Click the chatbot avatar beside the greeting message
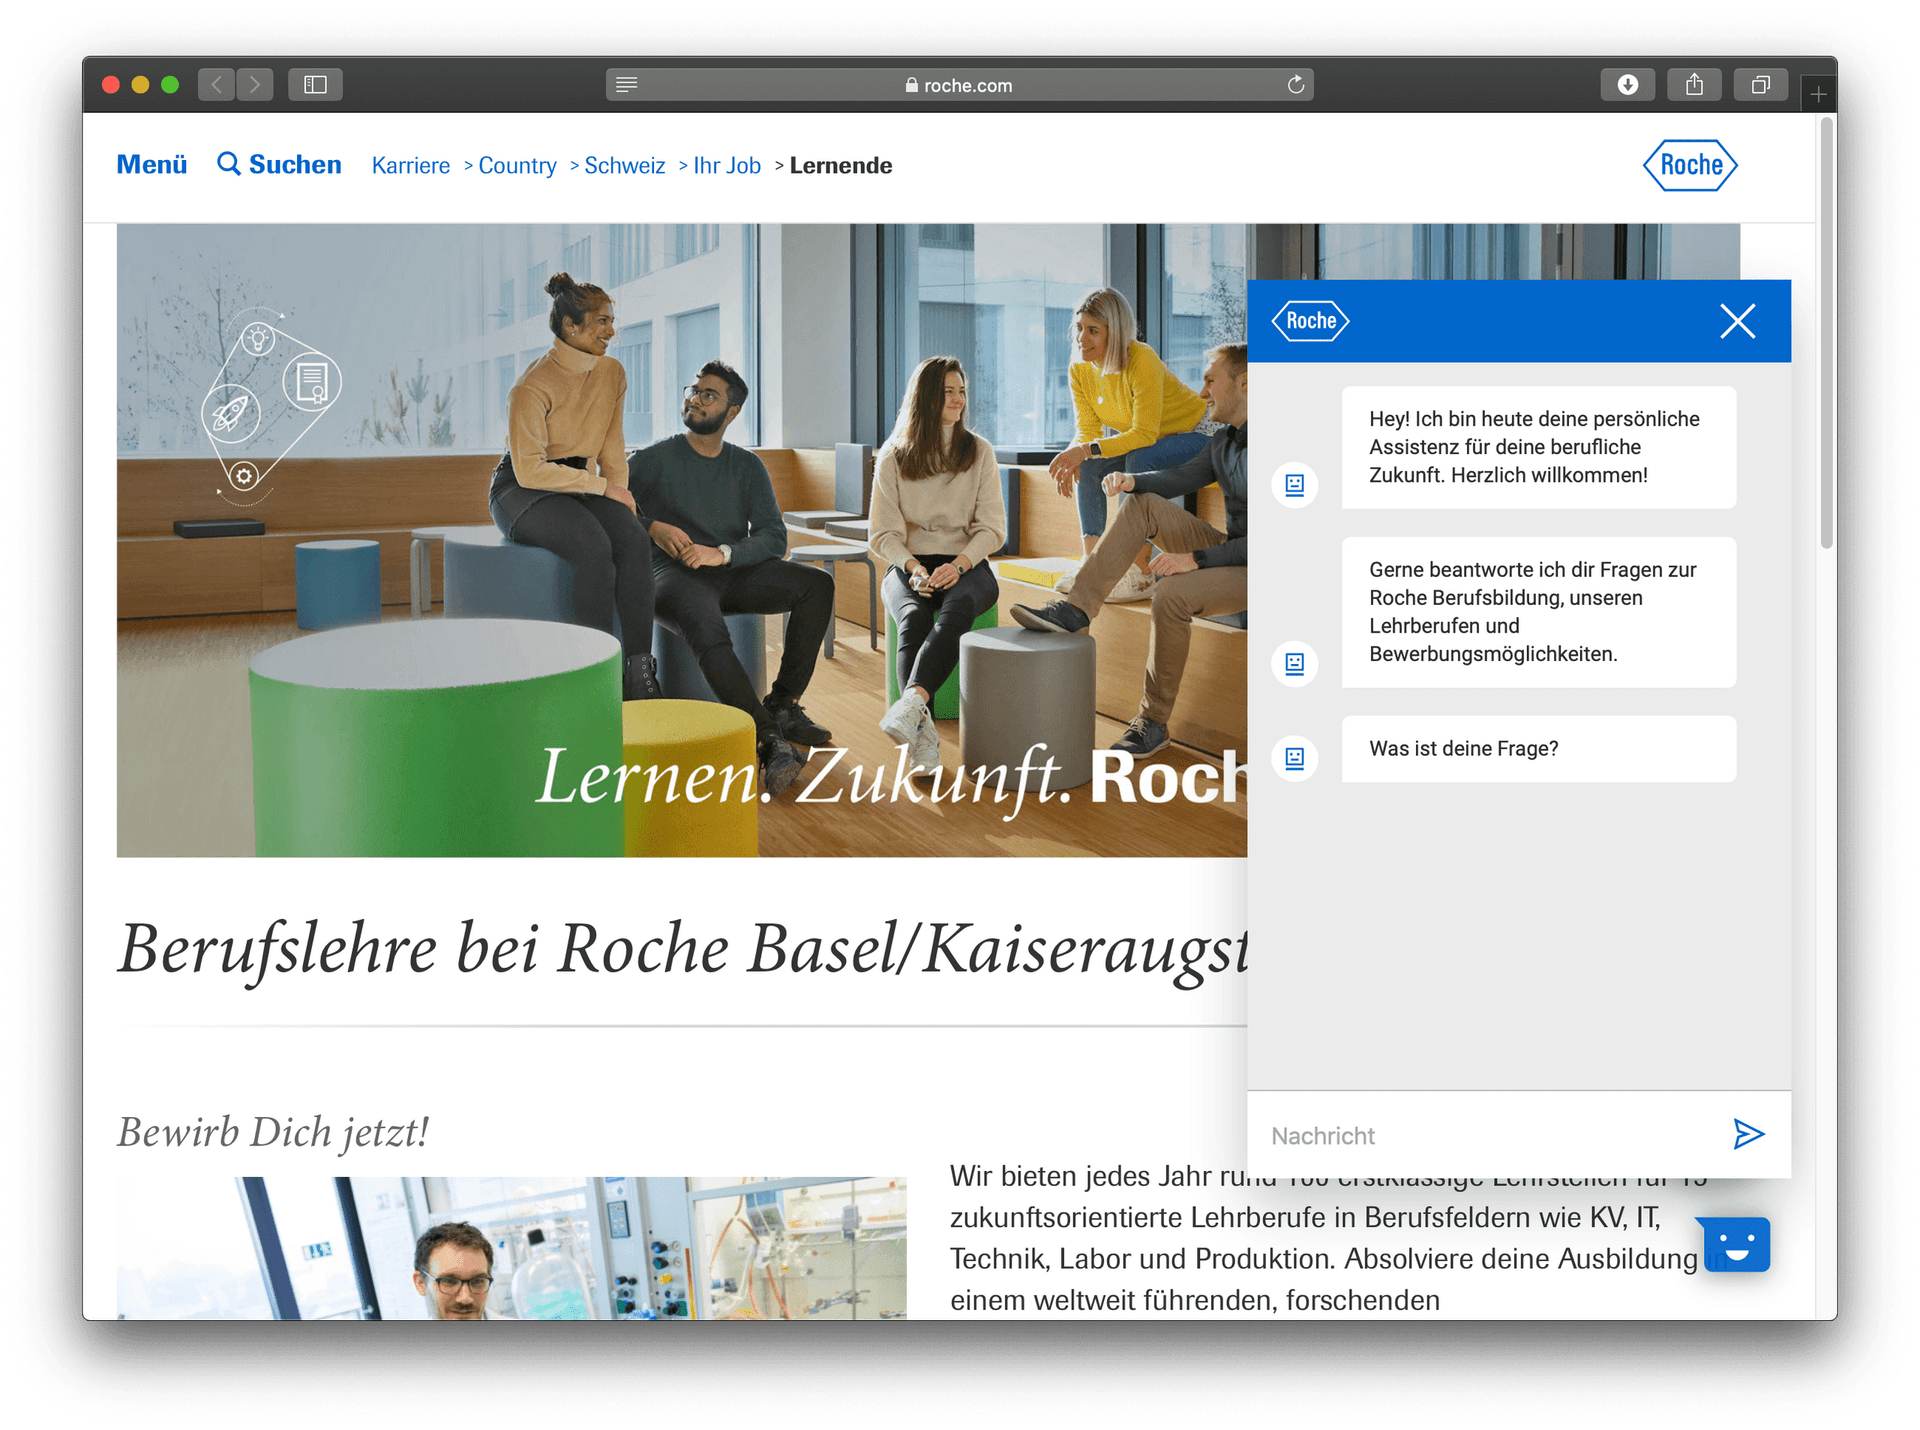This screenshot has height=1430, width=1920. (1294, 485)
